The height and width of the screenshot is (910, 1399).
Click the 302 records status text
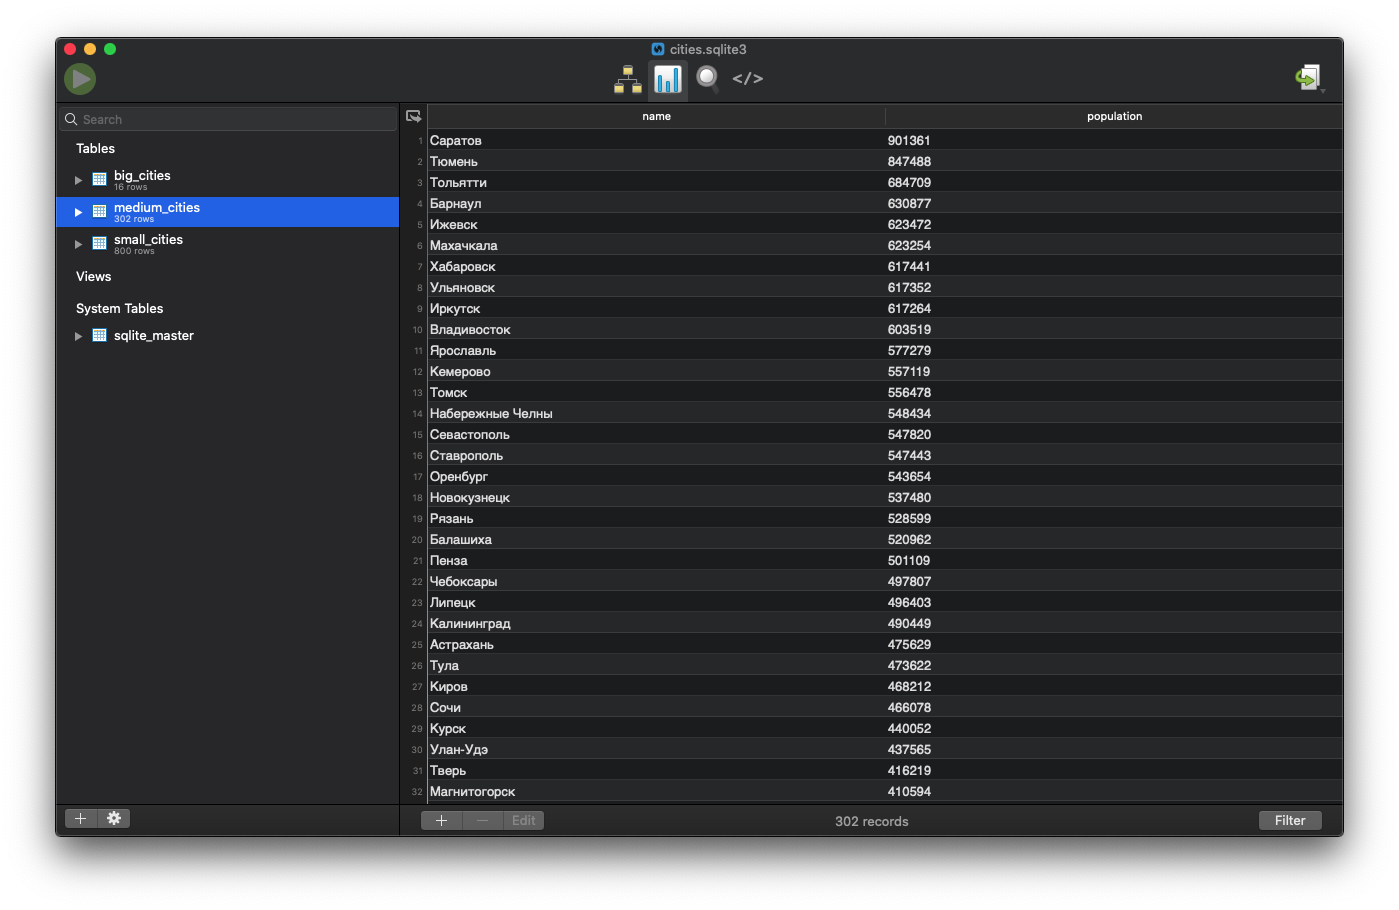click(872, 821)
